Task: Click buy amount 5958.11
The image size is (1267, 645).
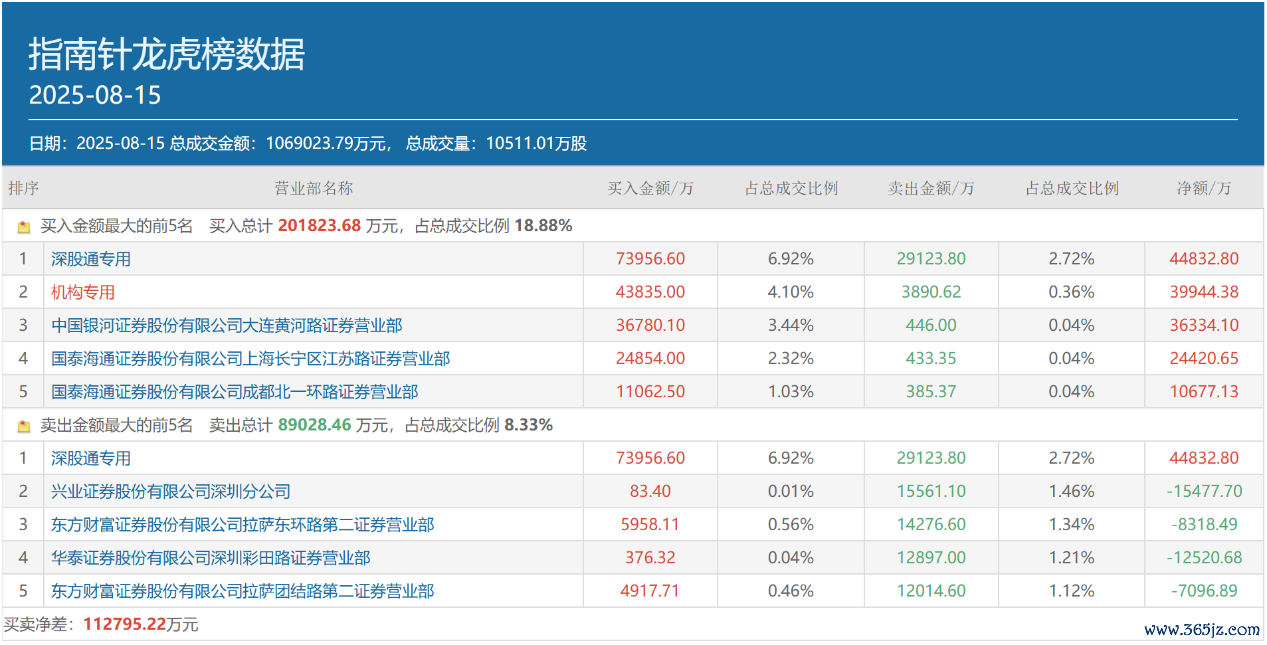Action: tap(651, 524)
